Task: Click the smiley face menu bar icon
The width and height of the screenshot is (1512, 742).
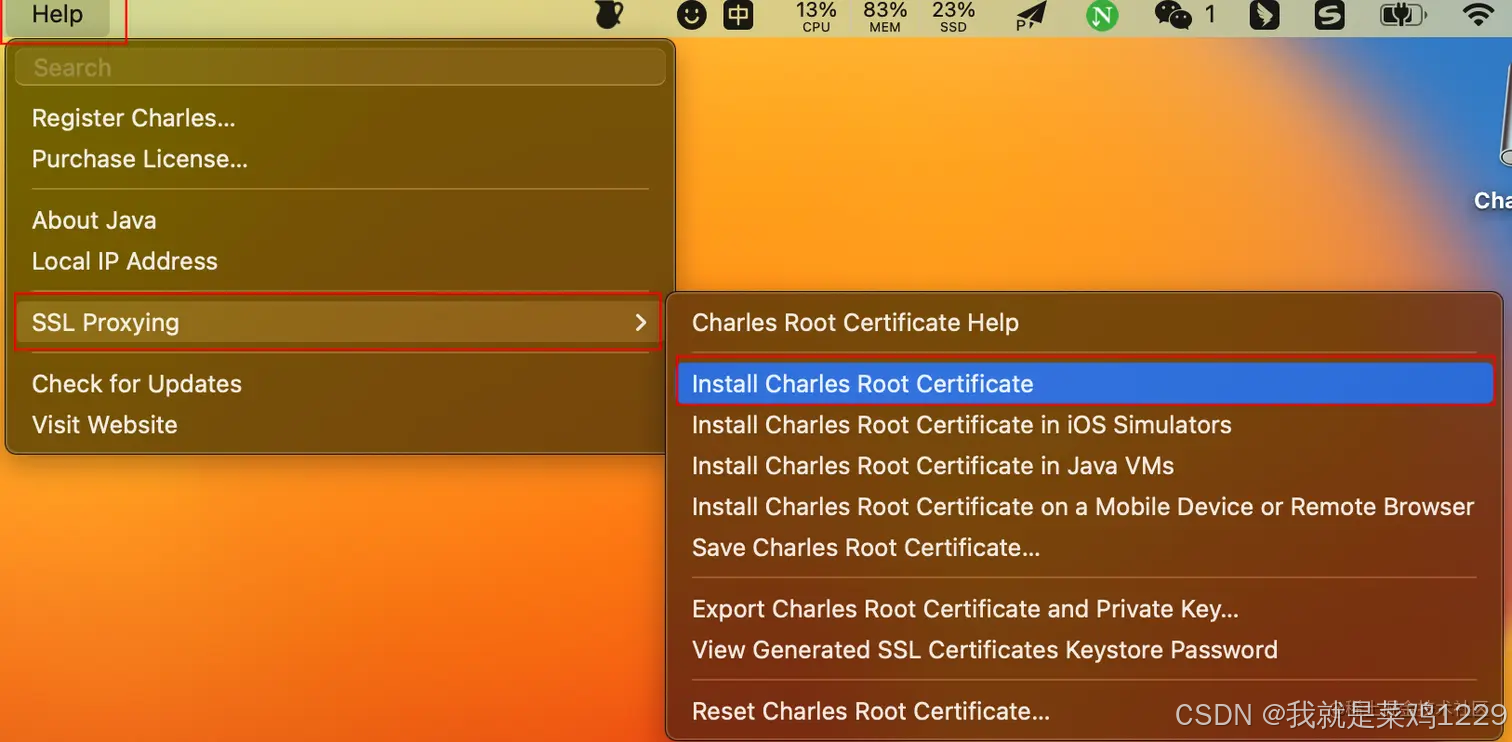Action: [x=691, y=15]
